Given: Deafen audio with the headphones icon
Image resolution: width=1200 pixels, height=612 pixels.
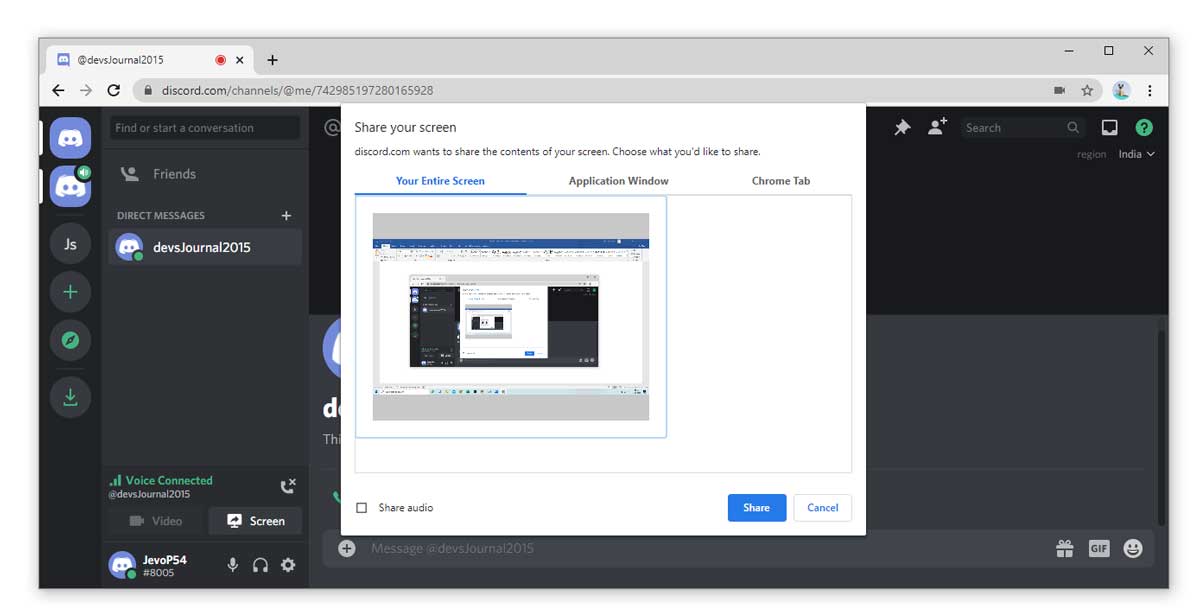Looking at the screenshot, I should click(260, 565).
